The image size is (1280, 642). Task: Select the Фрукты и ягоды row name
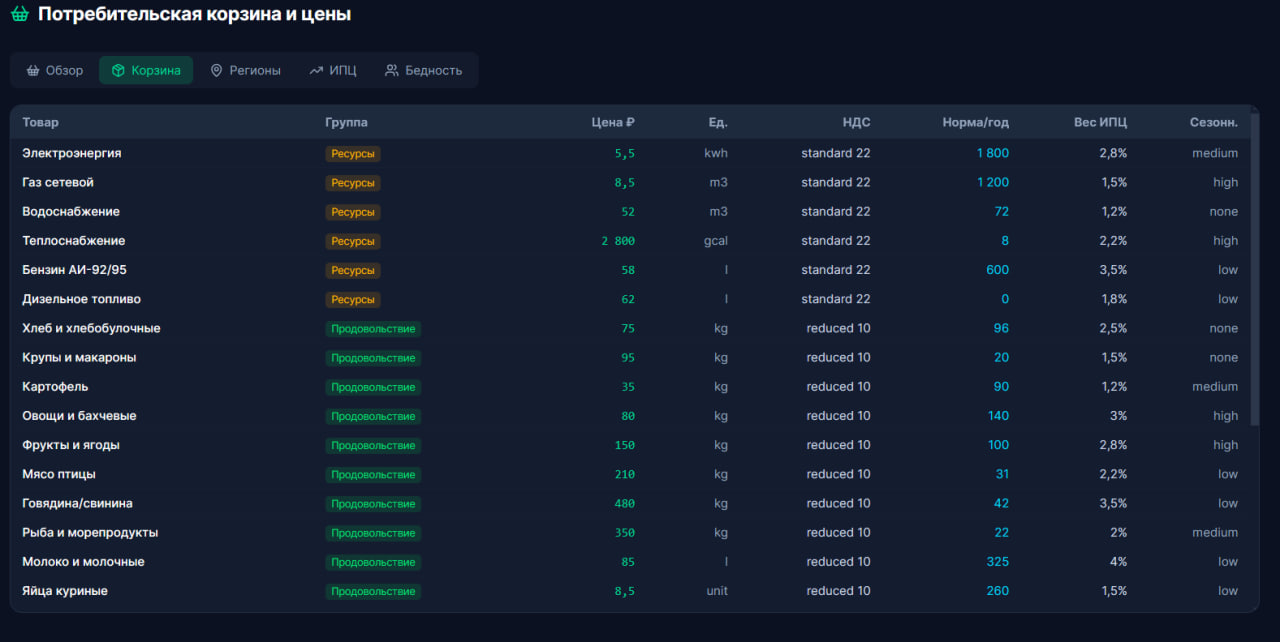point(71,445)
